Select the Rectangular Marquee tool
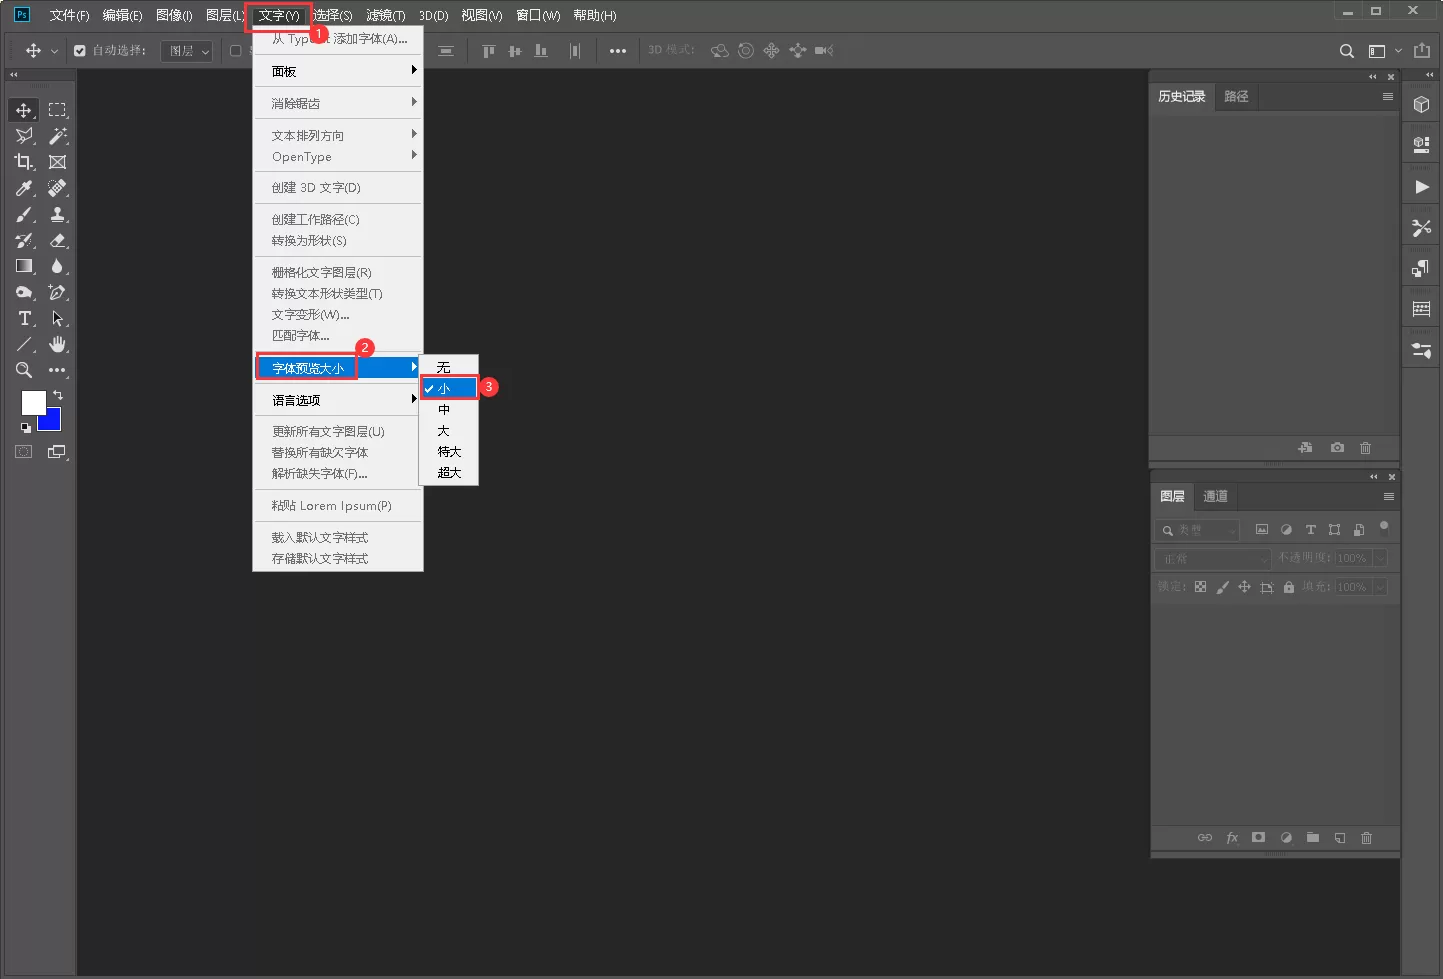The height and width of the screenshot is (979, 1443). [x=58, y=110]
